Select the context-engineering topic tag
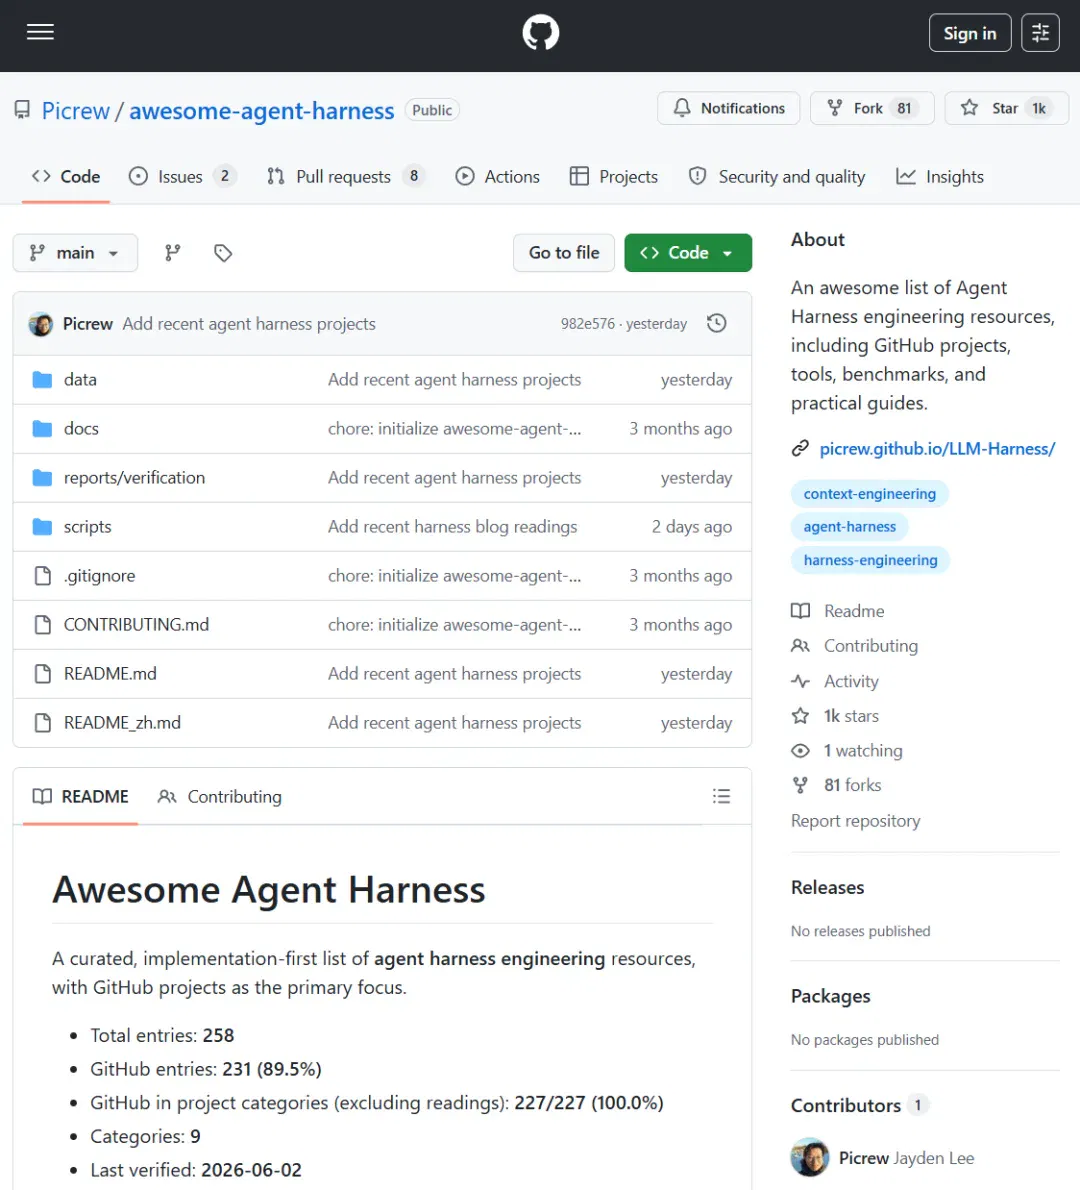The image size is (1080, 1190). pos(870,493)
